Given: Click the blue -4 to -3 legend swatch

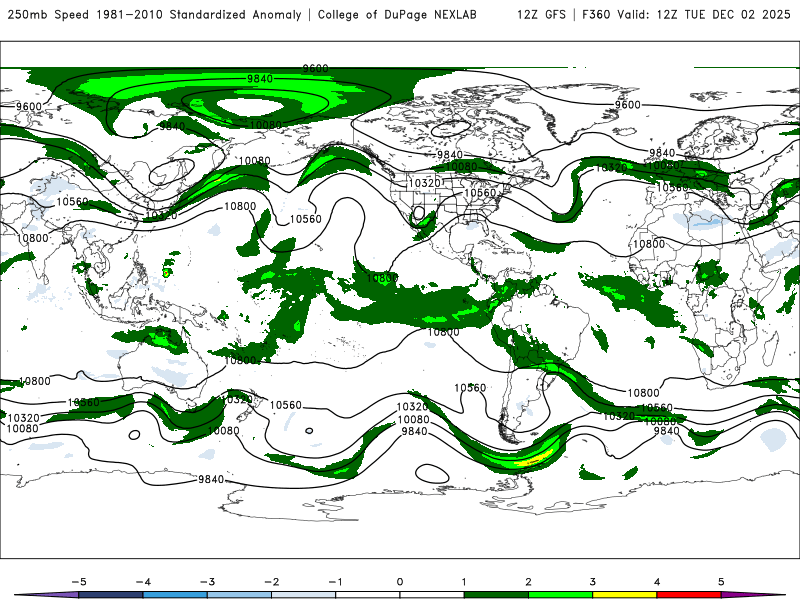Looking at the screenshot, I should [x=175, y=595].
